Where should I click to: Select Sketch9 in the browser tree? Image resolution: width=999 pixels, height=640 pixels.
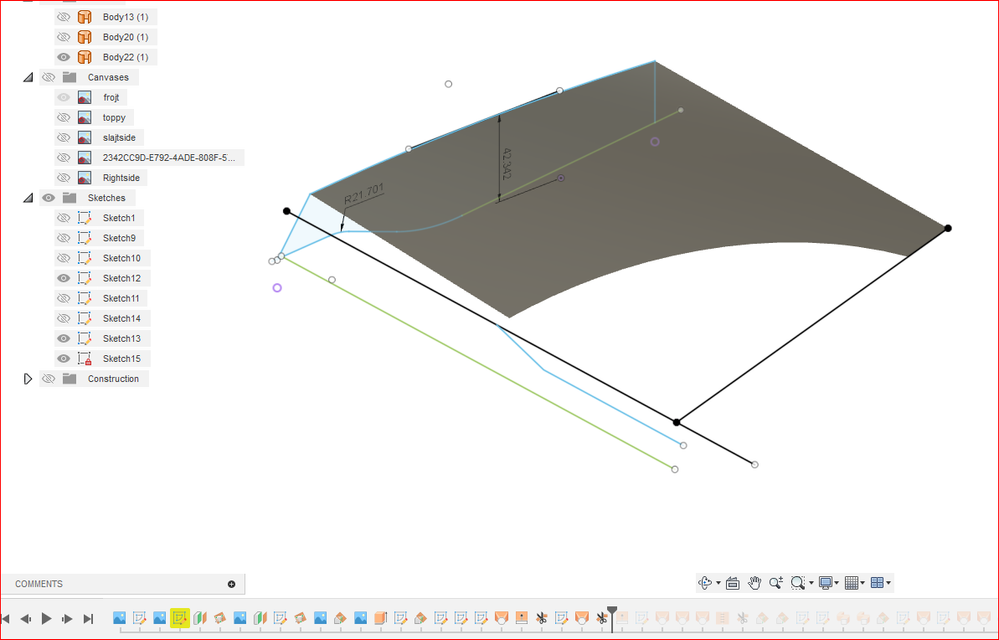coord(119,238)
